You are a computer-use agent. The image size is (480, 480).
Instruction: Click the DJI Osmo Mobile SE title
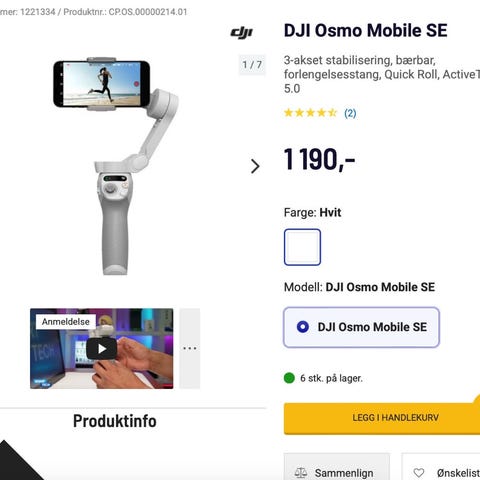365,31
